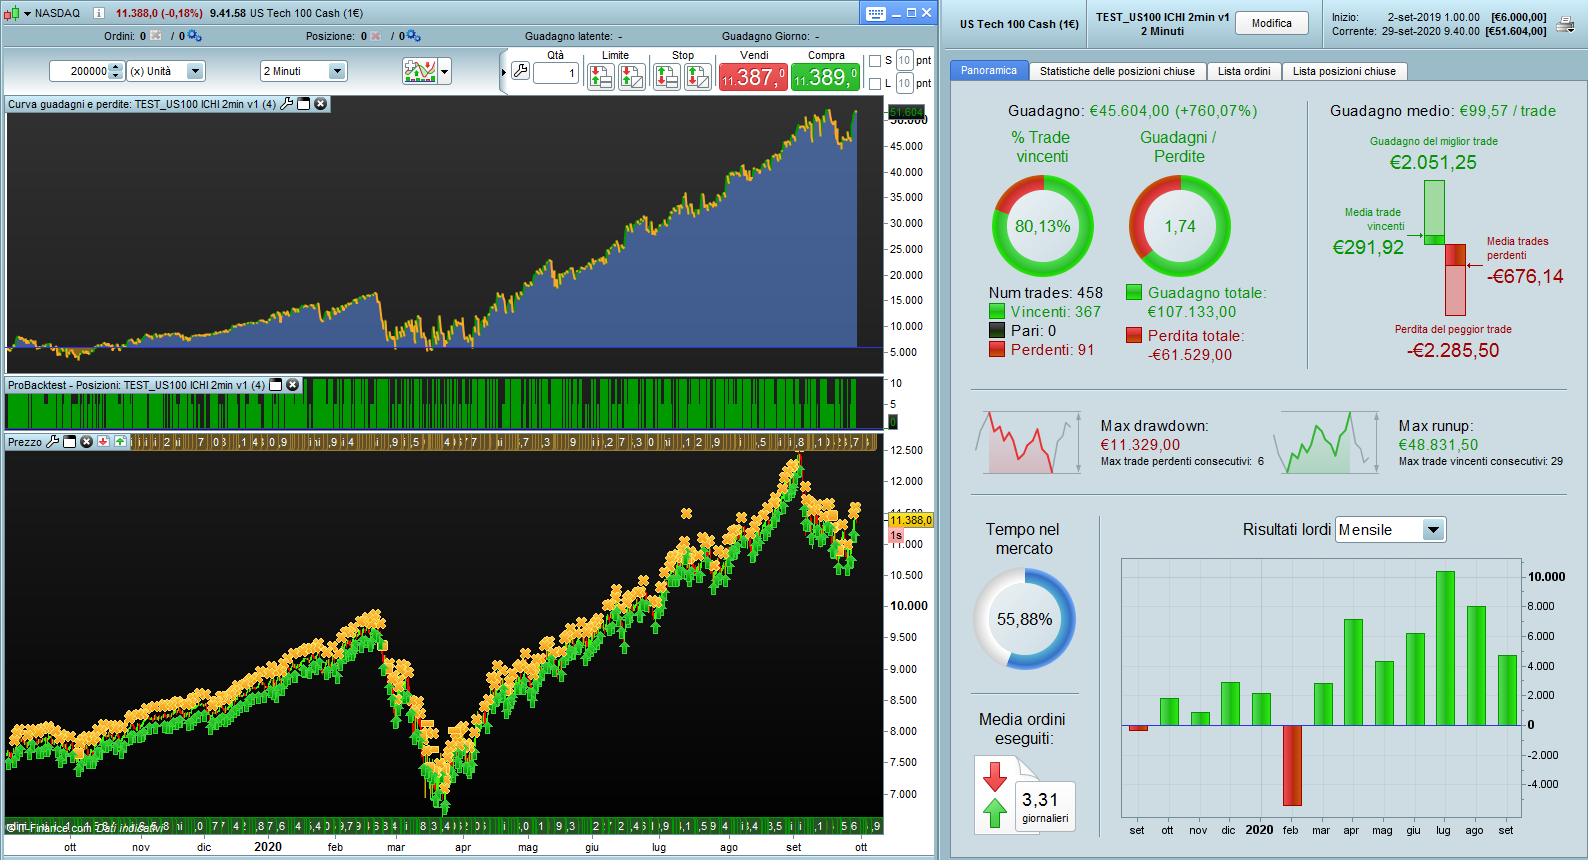Enable the L (limit) checkbox
The image size is (1588, 860).
coord(875,84)
